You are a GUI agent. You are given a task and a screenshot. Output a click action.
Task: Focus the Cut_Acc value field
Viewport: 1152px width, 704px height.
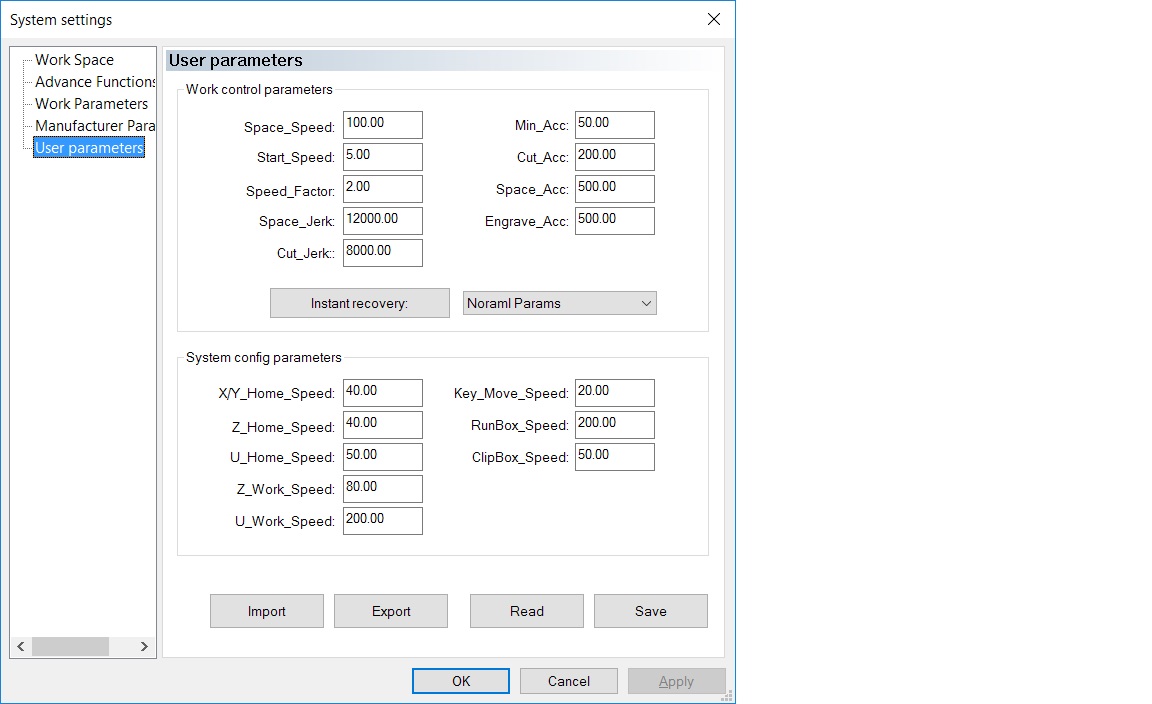pyautogui.click(x=615, y=157)
